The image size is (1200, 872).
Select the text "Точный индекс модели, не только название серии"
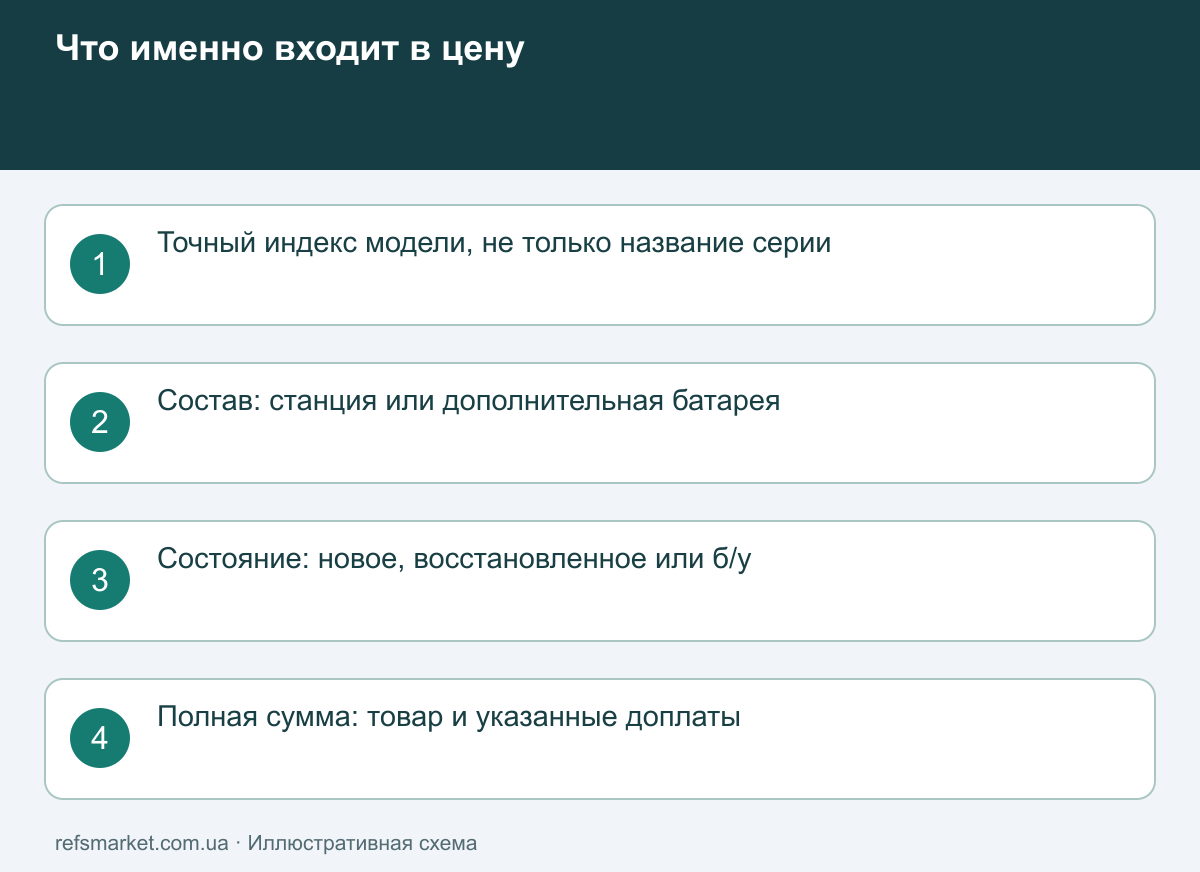(494, 243)
